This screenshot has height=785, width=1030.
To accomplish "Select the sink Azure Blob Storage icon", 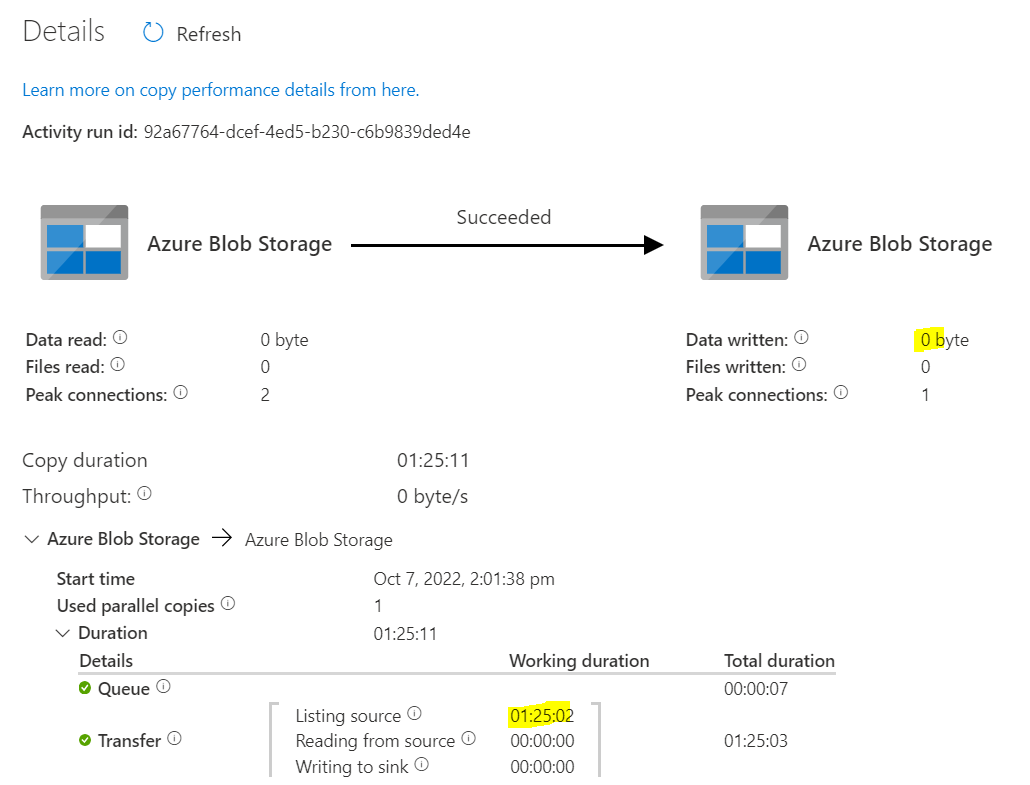I will coord(744,243).
